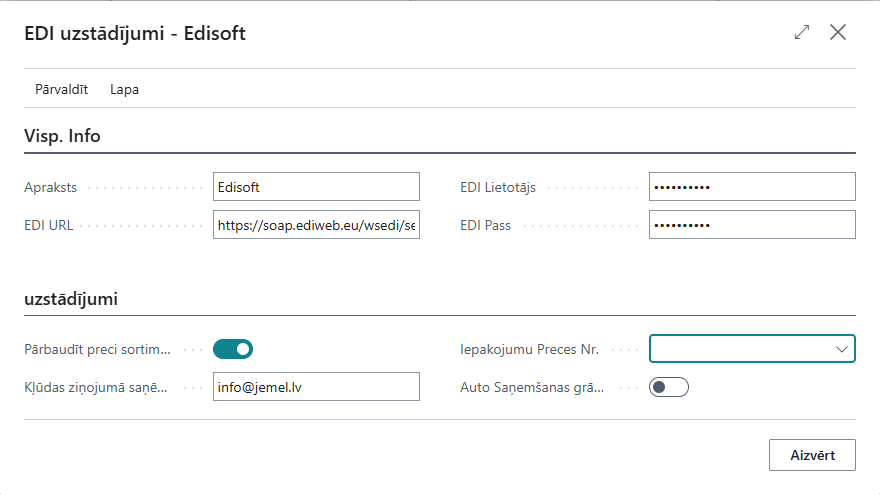Viewport: 880px width, 495px height.
Task: Expand dialog to full screen icon
Action: [802, 33]
